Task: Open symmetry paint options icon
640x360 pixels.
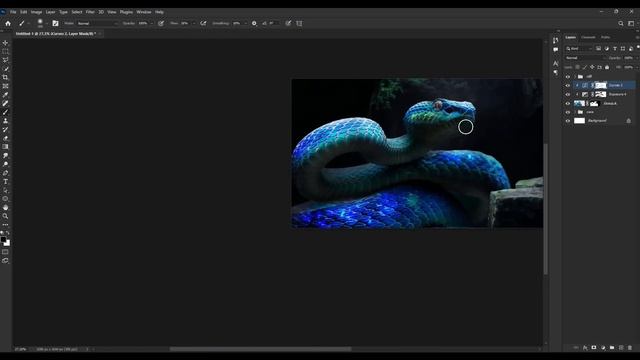Action: pos(299,24)
